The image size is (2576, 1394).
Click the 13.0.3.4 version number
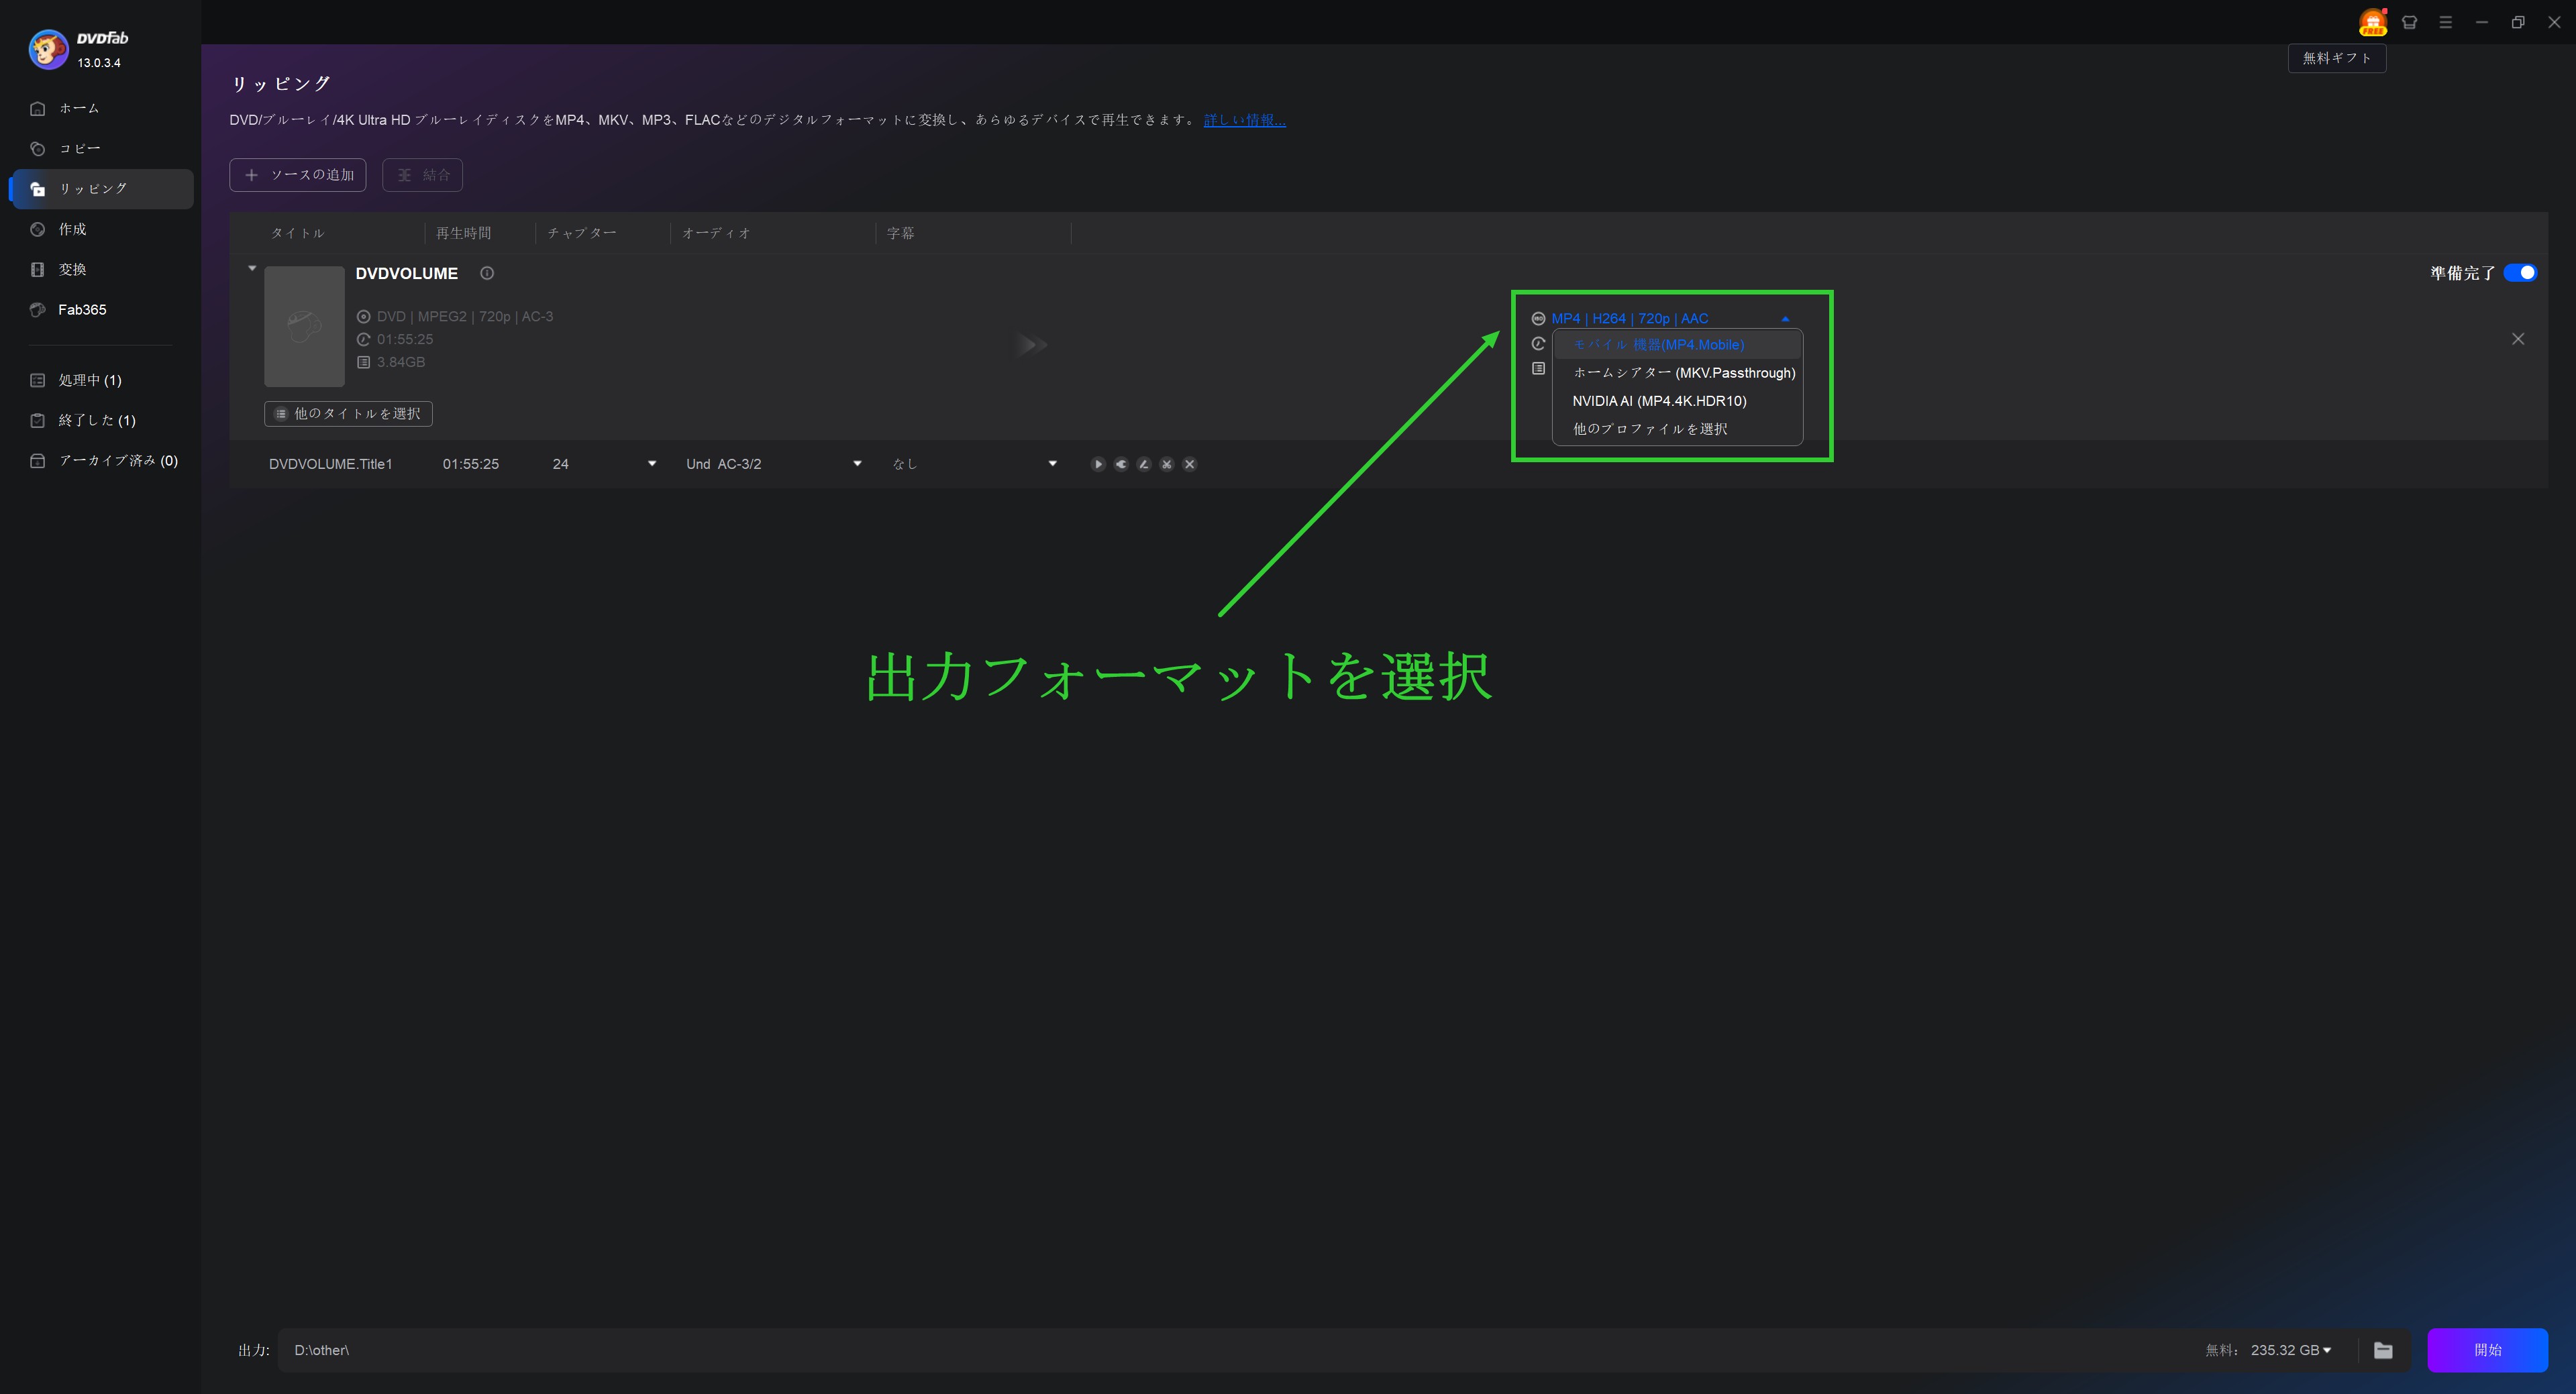tap(99, 63)
